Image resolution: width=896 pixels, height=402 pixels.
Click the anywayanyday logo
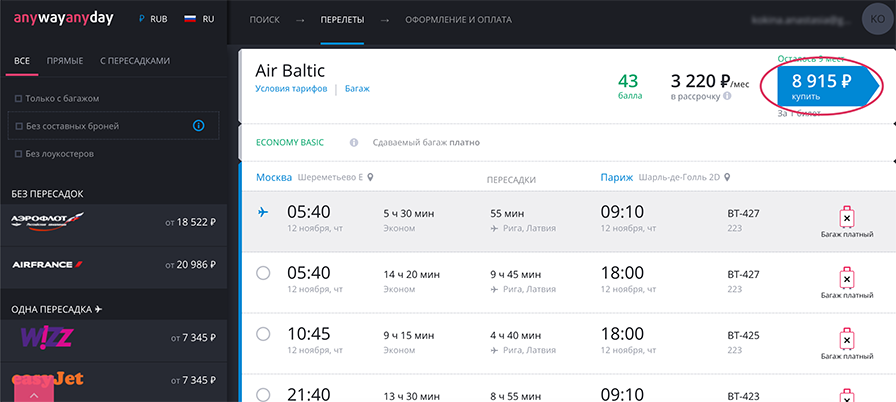click(65, 19)
